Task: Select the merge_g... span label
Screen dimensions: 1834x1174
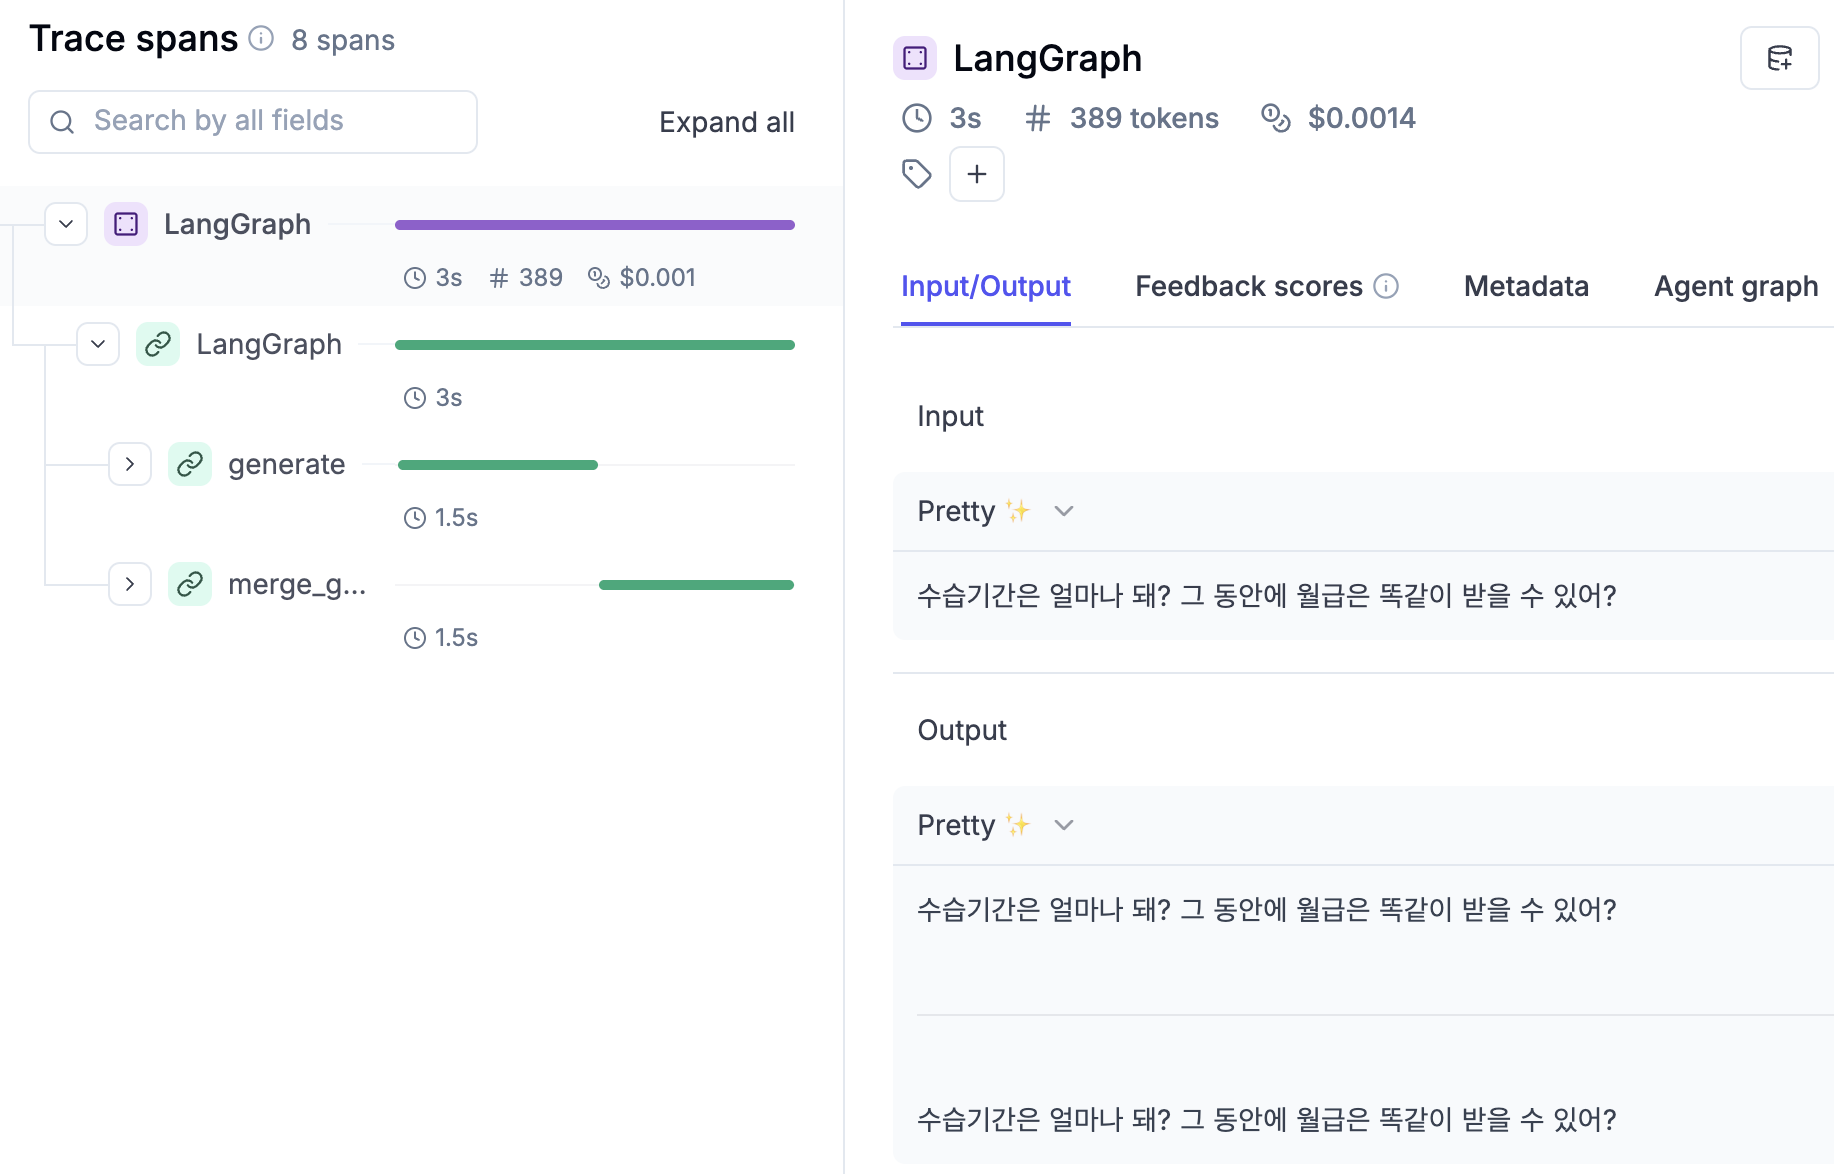Action: pos(297,584)
